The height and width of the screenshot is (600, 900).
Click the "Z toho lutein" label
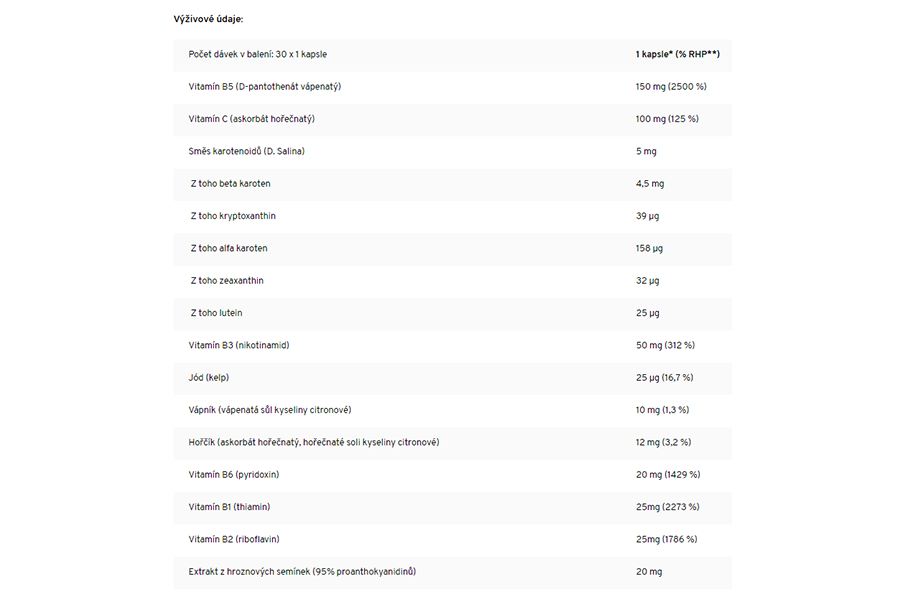click(x=216, y=313)
